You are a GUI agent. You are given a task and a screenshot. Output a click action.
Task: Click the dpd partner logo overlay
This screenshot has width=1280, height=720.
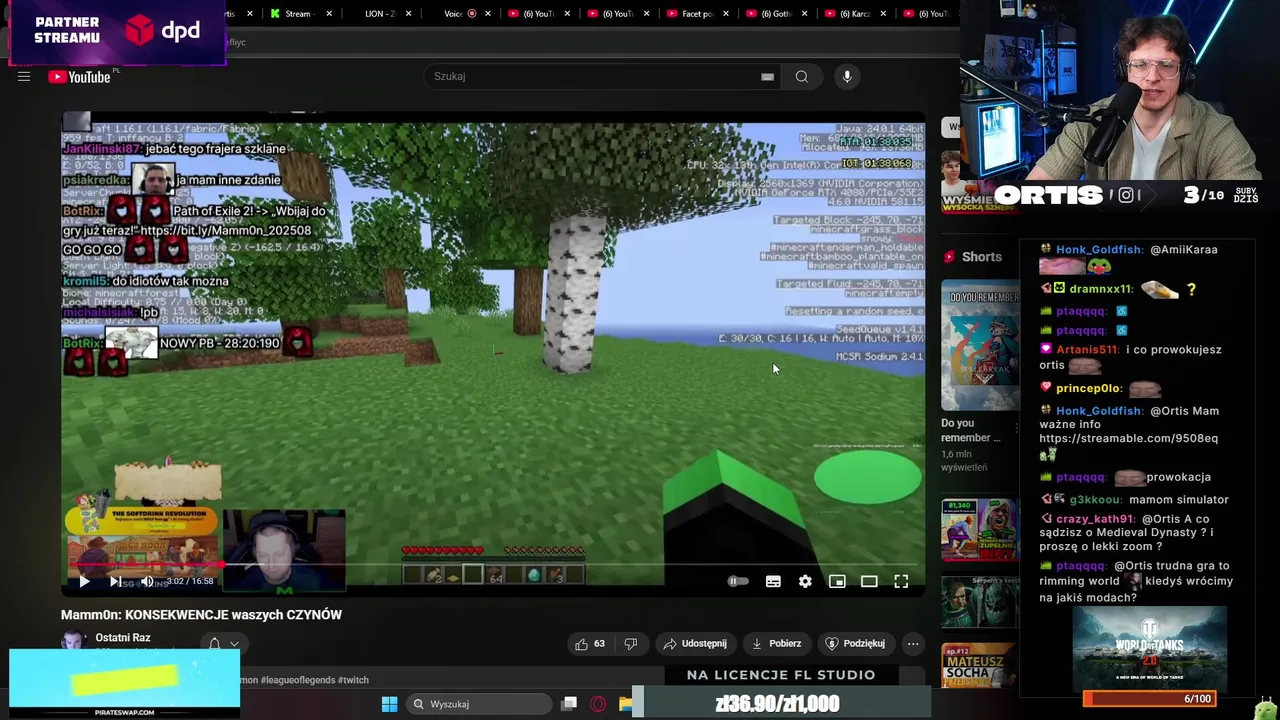[163, 30]
